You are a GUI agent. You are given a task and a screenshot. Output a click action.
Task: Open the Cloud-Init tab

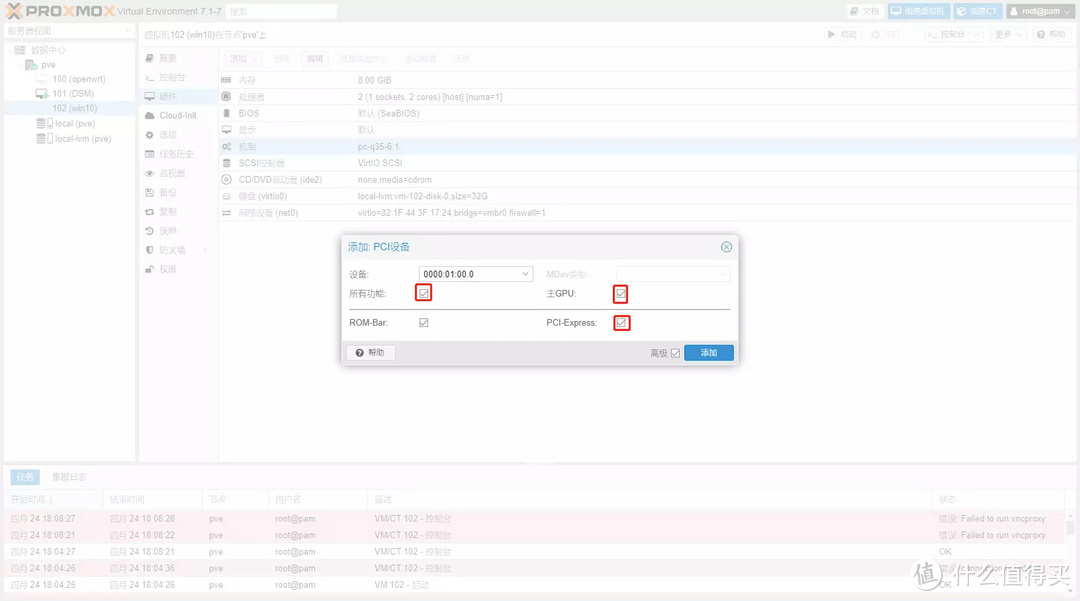[x=178, y=116]
